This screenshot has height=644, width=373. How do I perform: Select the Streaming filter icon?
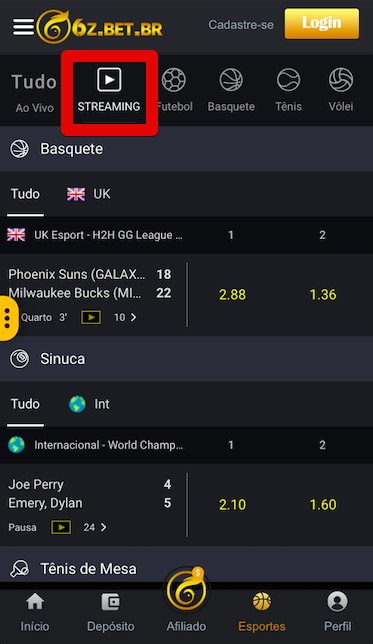(109, 80)
